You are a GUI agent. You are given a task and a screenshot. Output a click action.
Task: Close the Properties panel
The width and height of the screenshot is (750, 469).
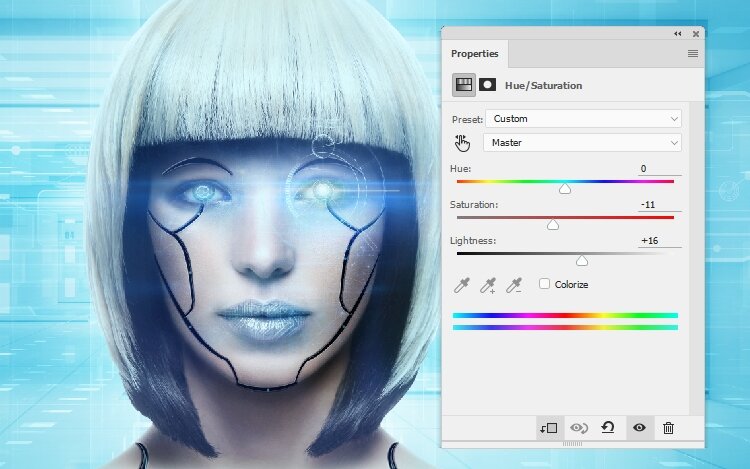tap(696, 34)
